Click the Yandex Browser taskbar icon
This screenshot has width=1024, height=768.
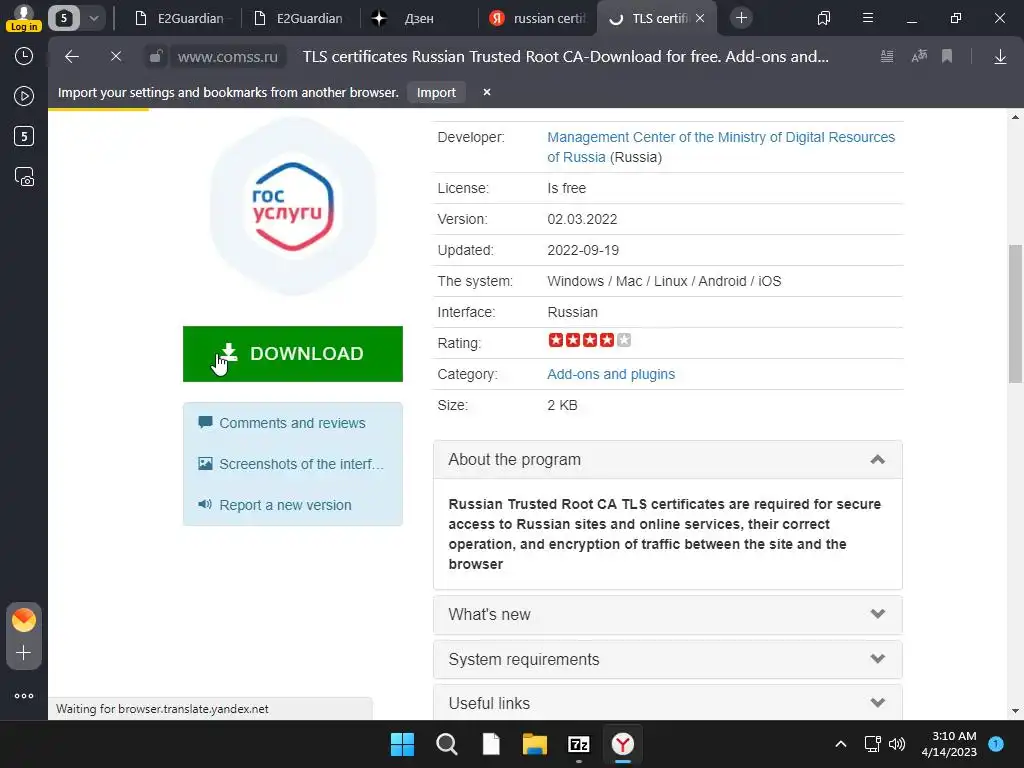[623, 744]
